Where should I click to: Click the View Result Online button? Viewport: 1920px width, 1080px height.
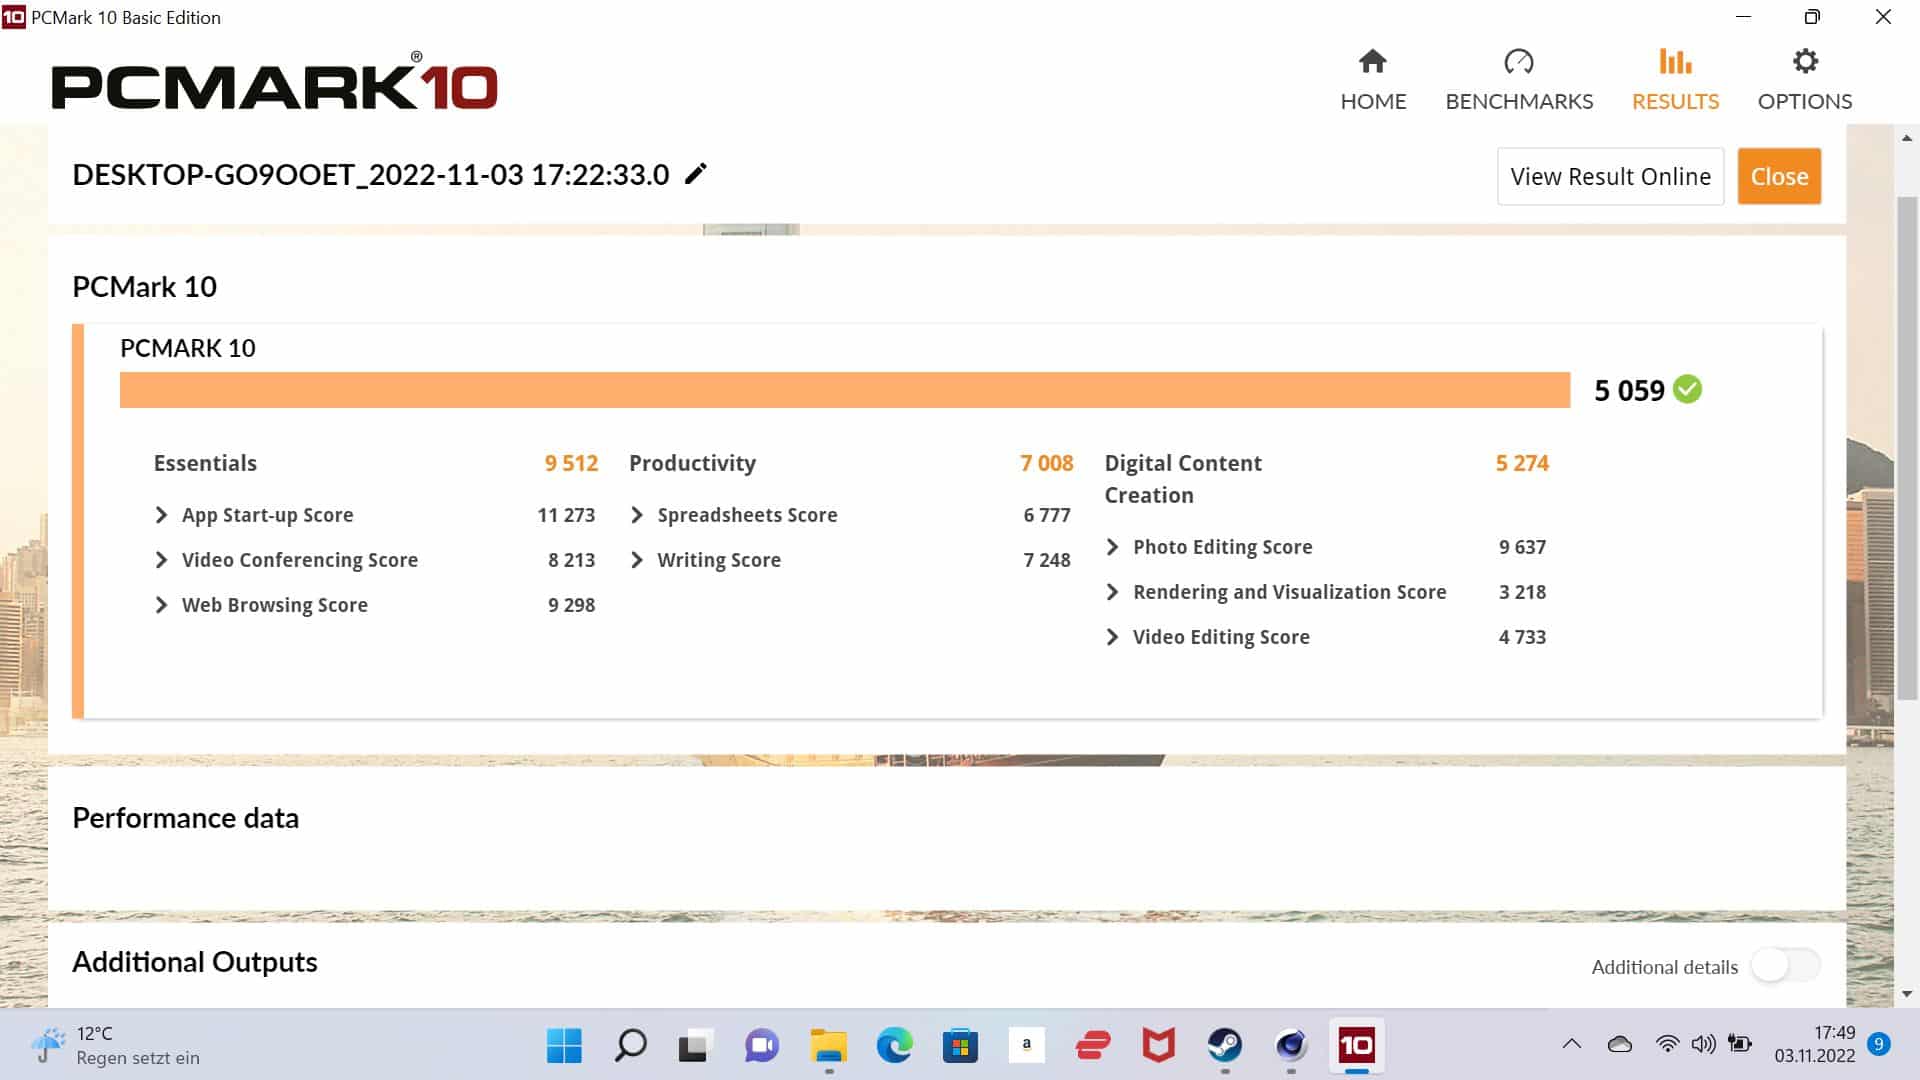(1610, 176)
